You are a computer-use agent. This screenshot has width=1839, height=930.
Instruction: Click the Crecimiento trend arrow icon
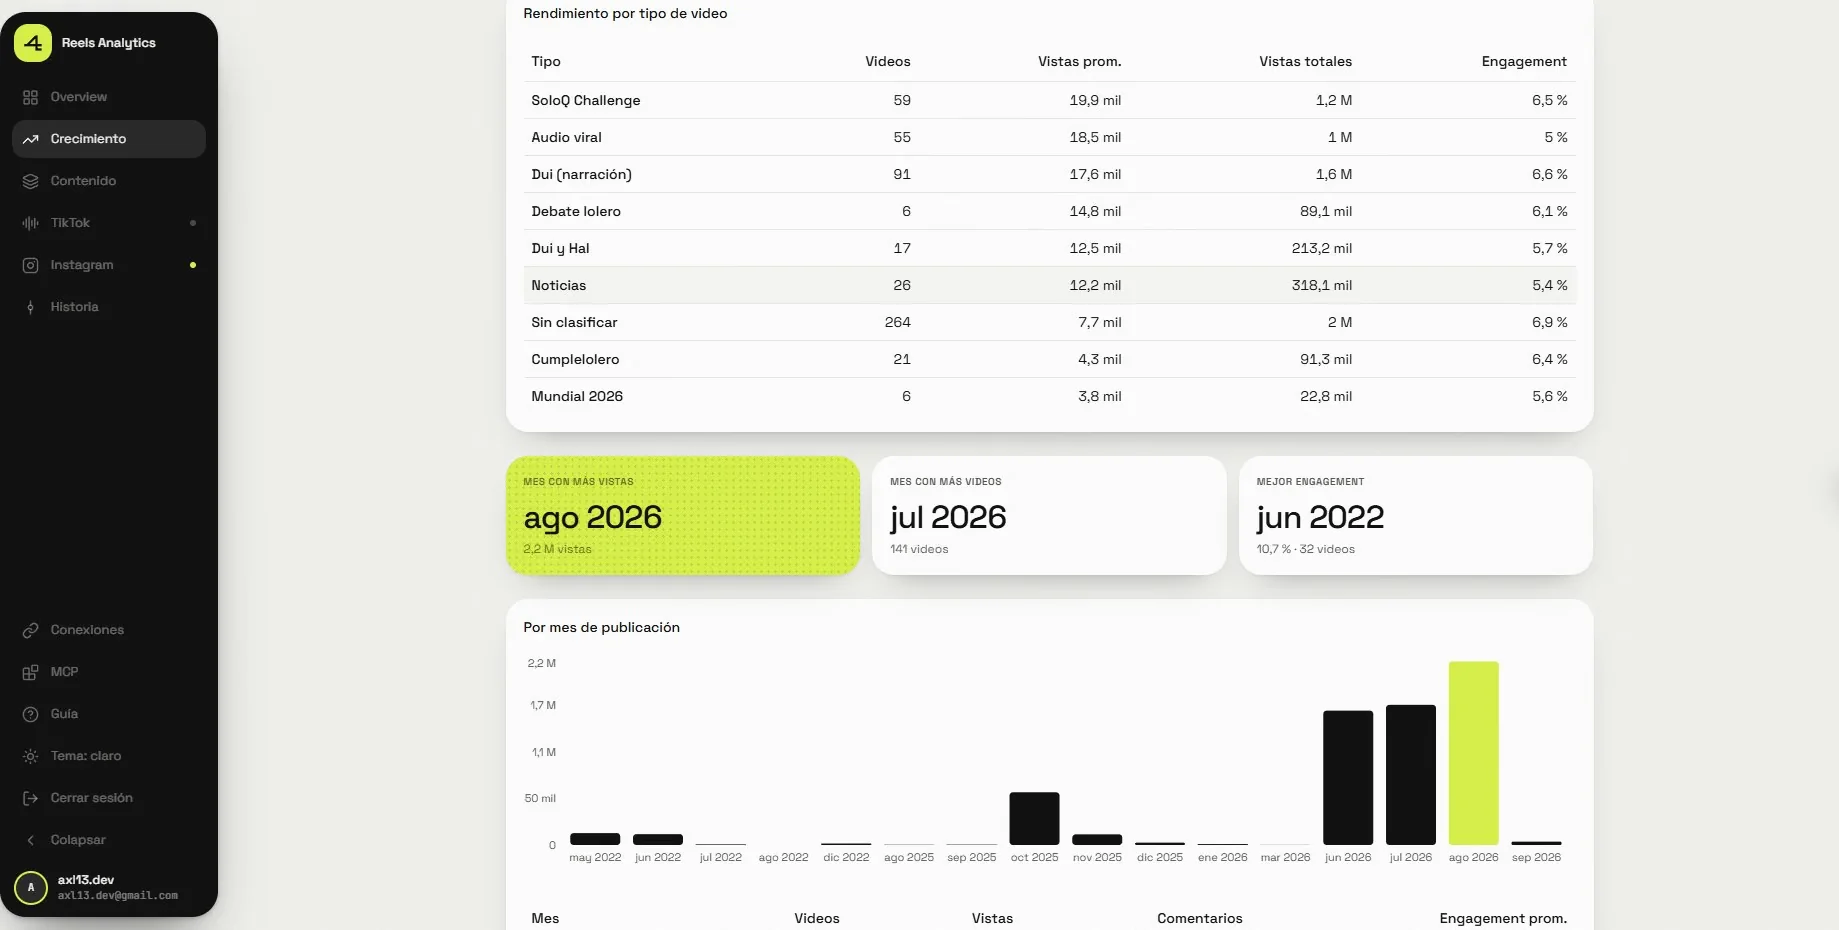pyautogui.click(x=31, y=139)
